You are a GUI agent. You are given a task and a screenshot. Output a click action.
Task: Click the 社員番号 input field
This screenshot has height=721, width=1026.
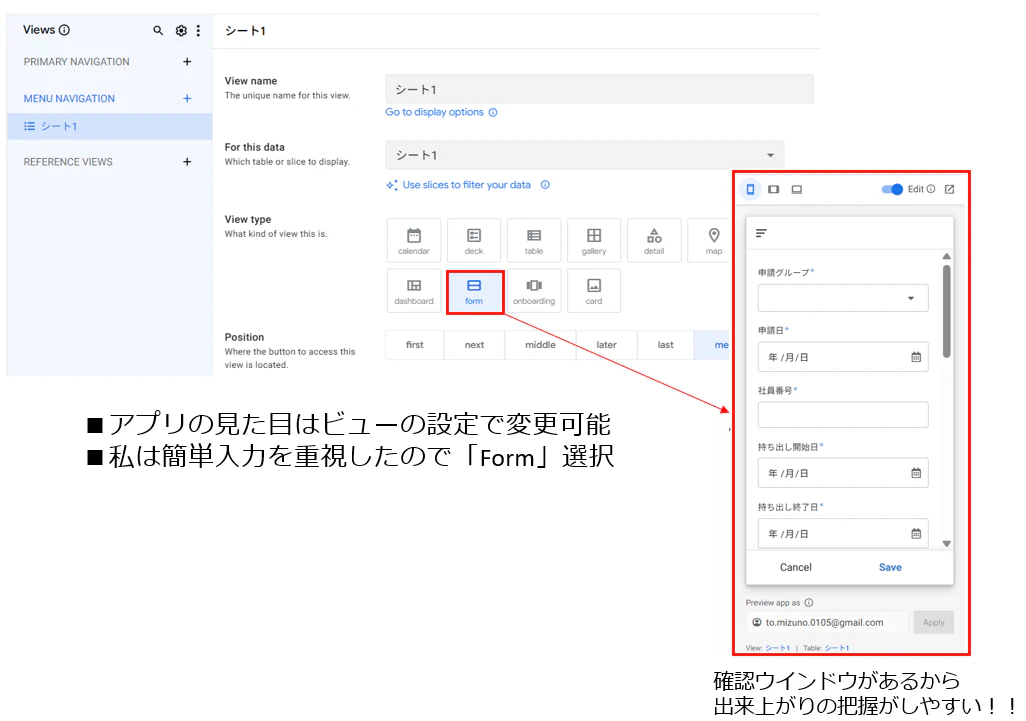click(843, 415)
